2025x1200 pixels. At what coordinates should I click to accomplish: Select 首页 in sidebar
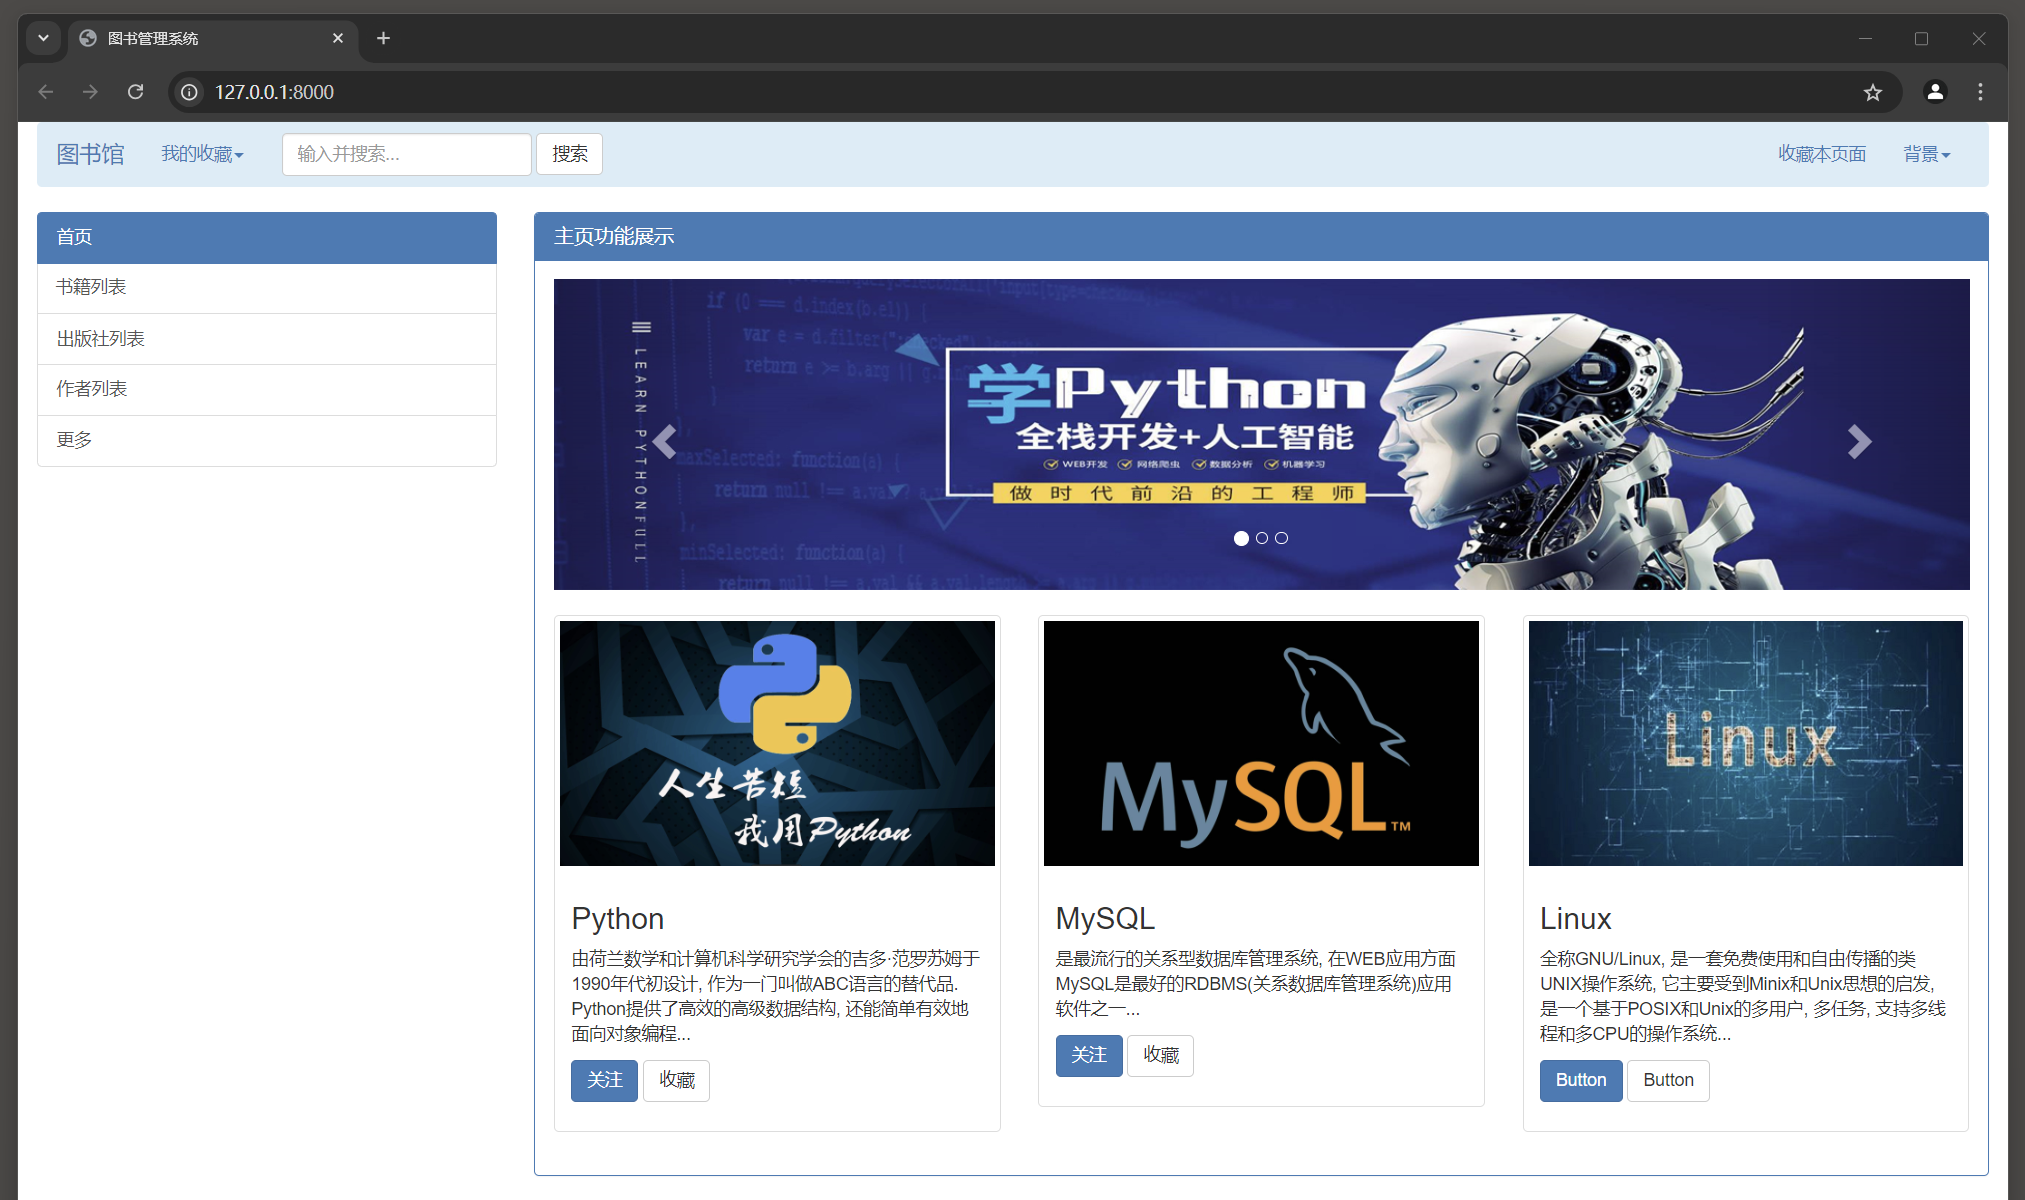pos(267,237)
